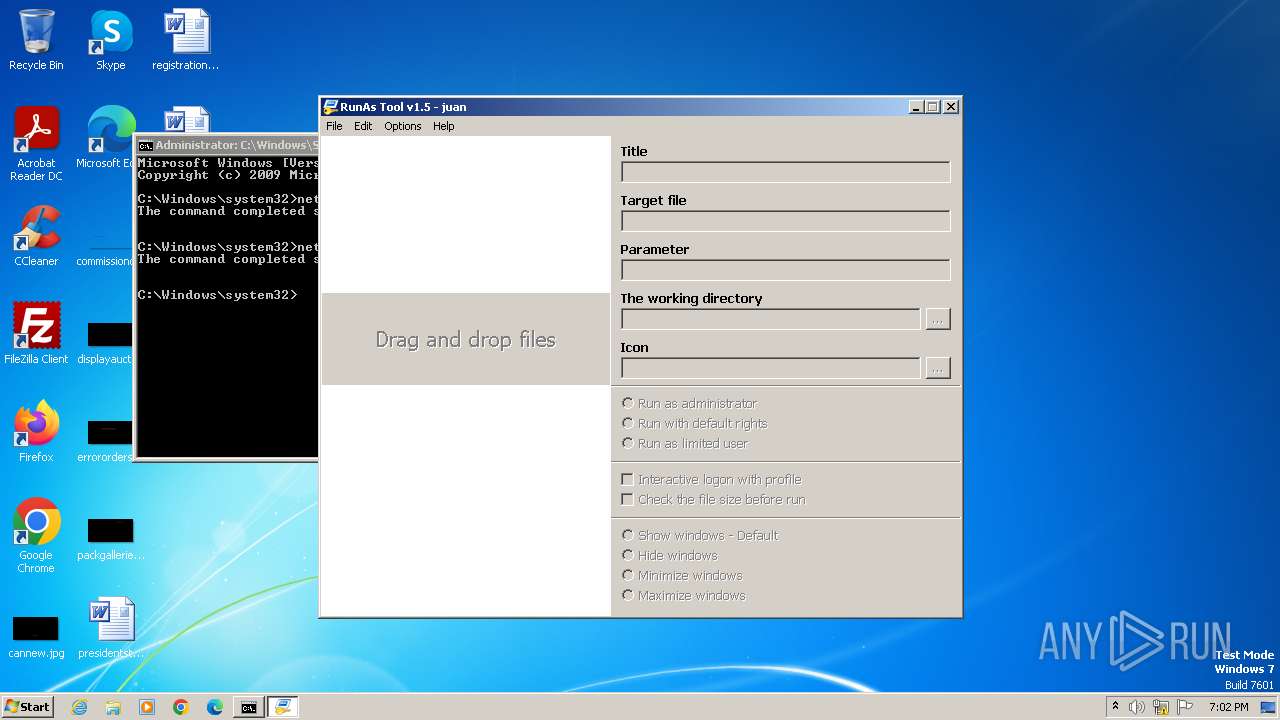Launch FileZilla Client shortcut
The width and height of the screenshot is (1280, 720).
36,333
